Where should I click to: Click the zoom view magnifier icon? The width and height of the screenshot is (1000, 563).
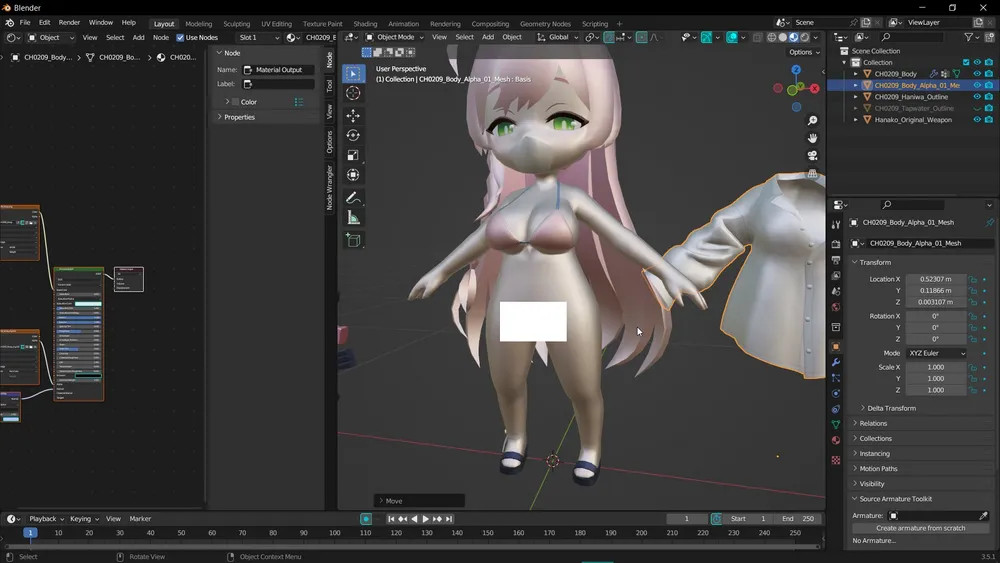pos(812,121)
